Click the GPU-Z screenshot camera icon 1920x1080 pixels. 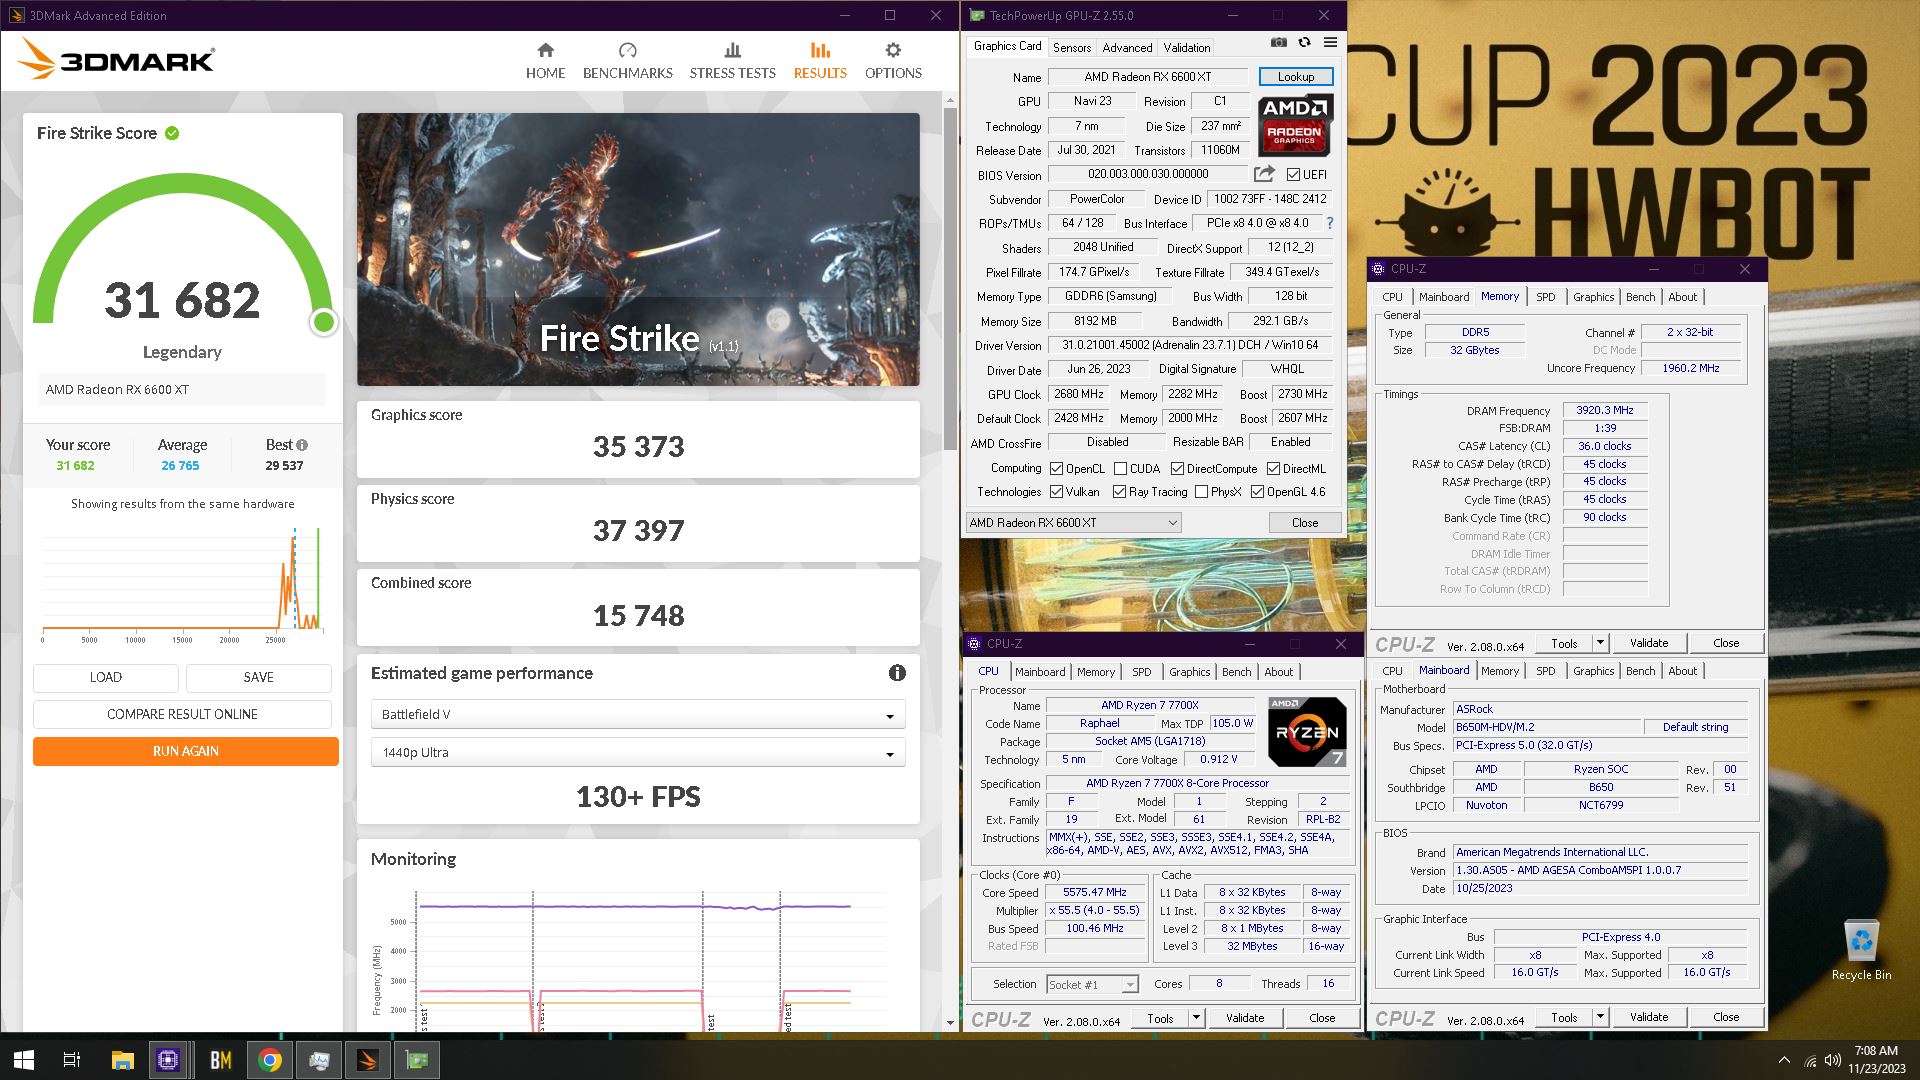[x=1279, y=42]
